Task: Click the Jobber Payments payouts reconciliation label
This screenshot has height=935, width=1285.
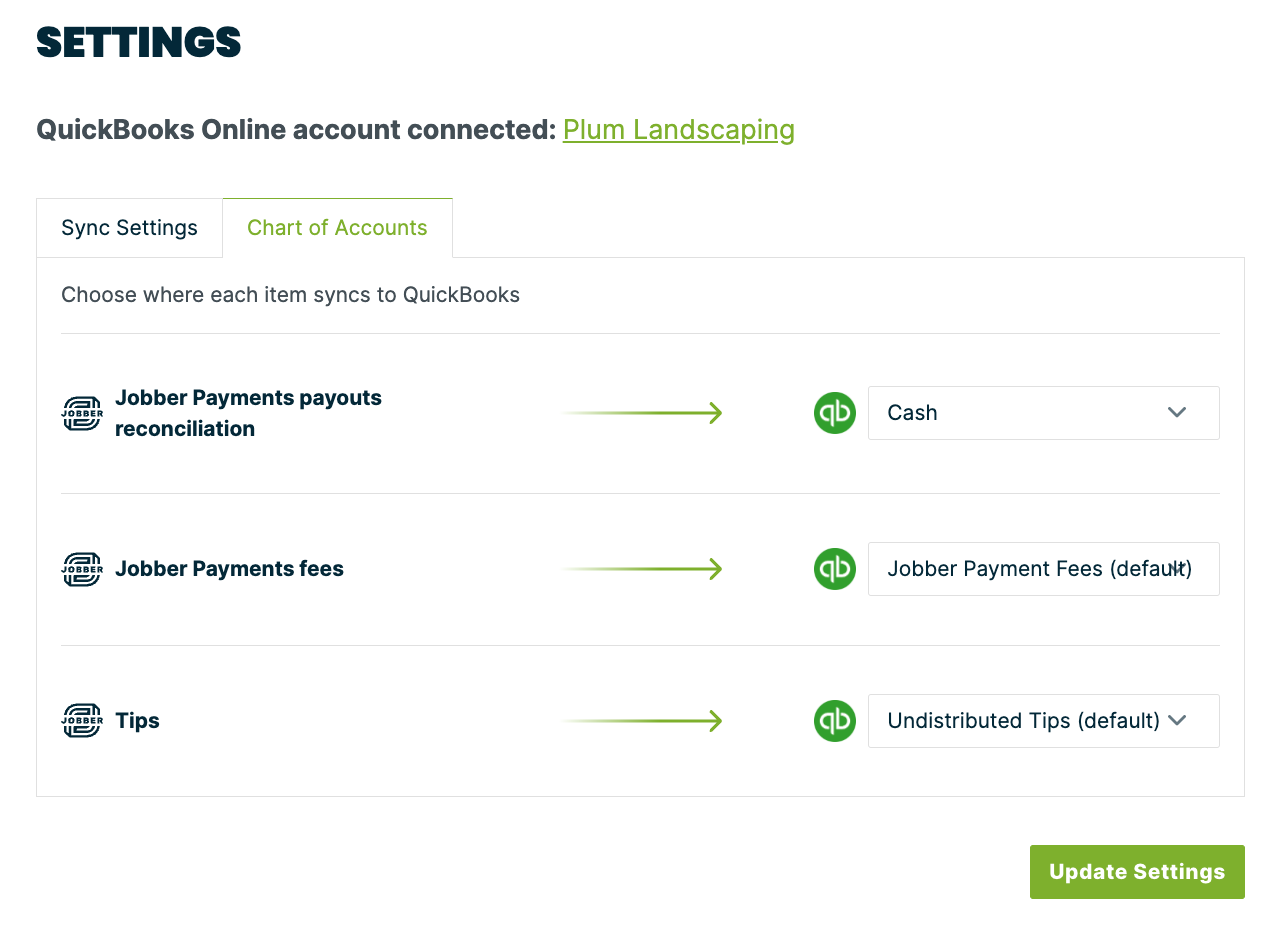Action: [x=248, y=413]
